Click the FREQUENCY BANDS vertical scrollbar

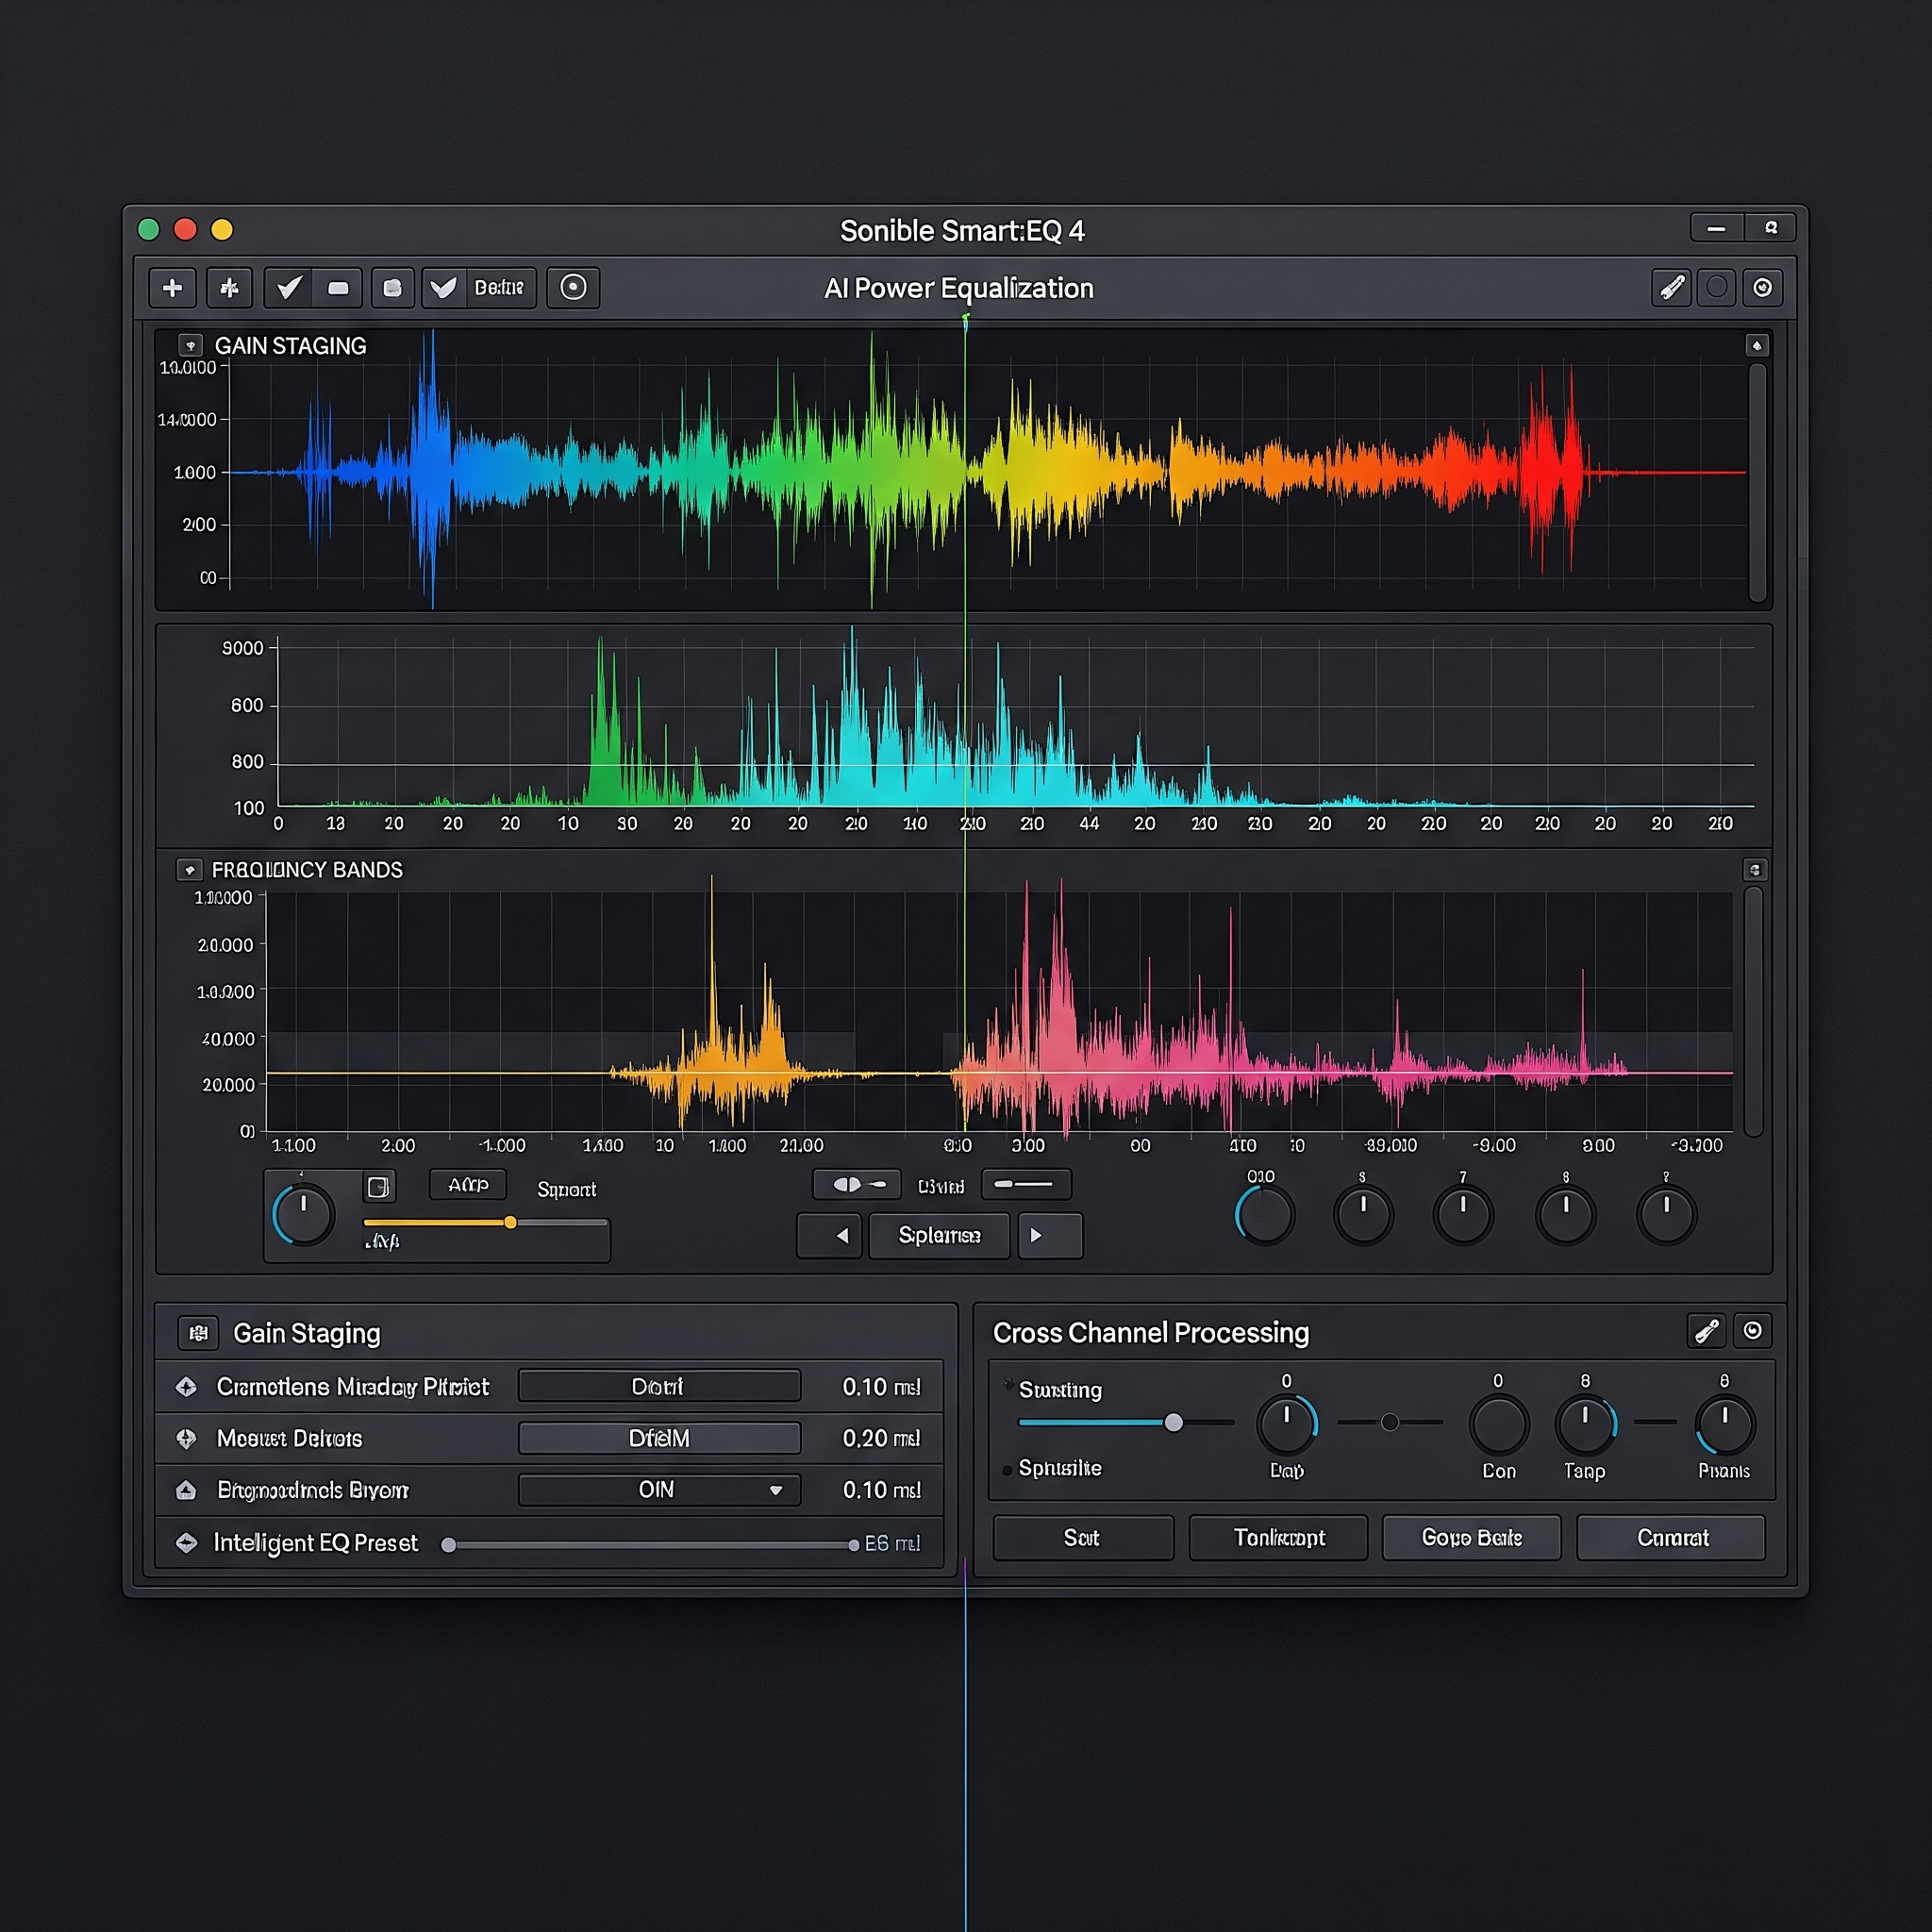(x=1753, y=1011)
